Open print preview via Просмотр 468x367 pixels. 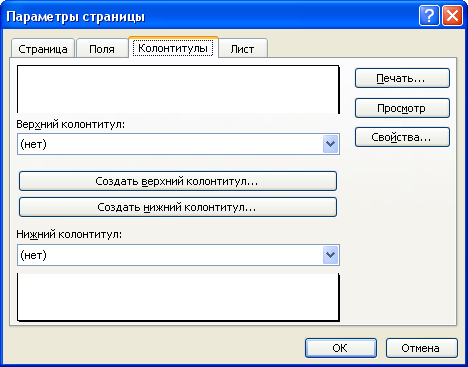(402, 108)
